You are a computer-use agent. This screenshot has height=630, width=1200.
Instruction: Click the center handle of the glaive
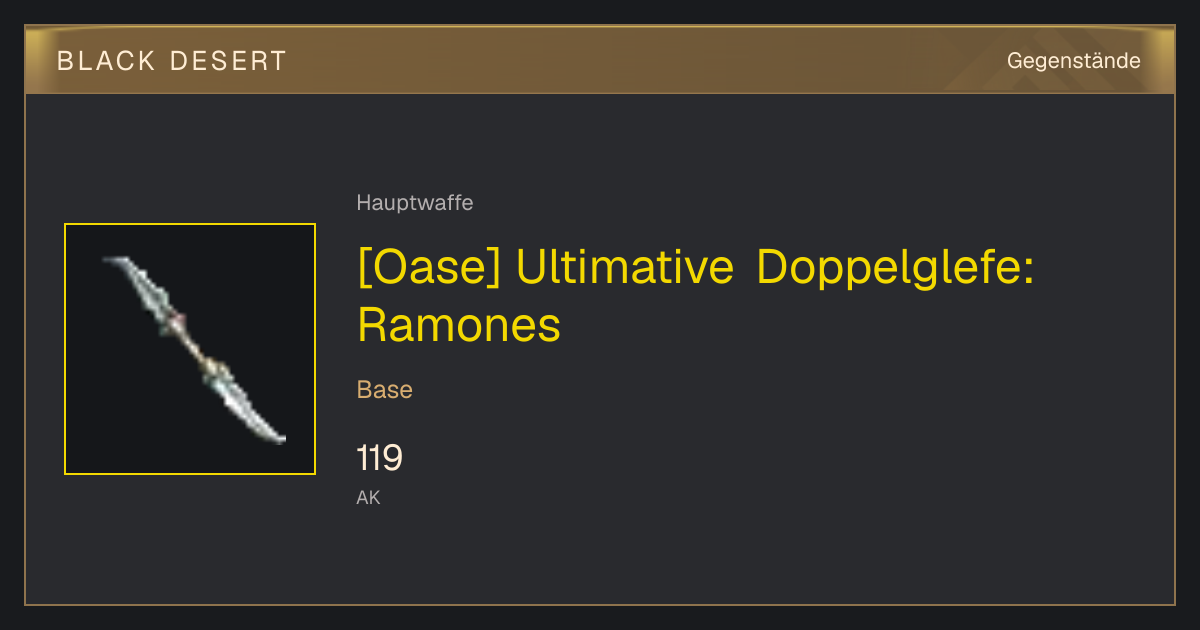194,345
